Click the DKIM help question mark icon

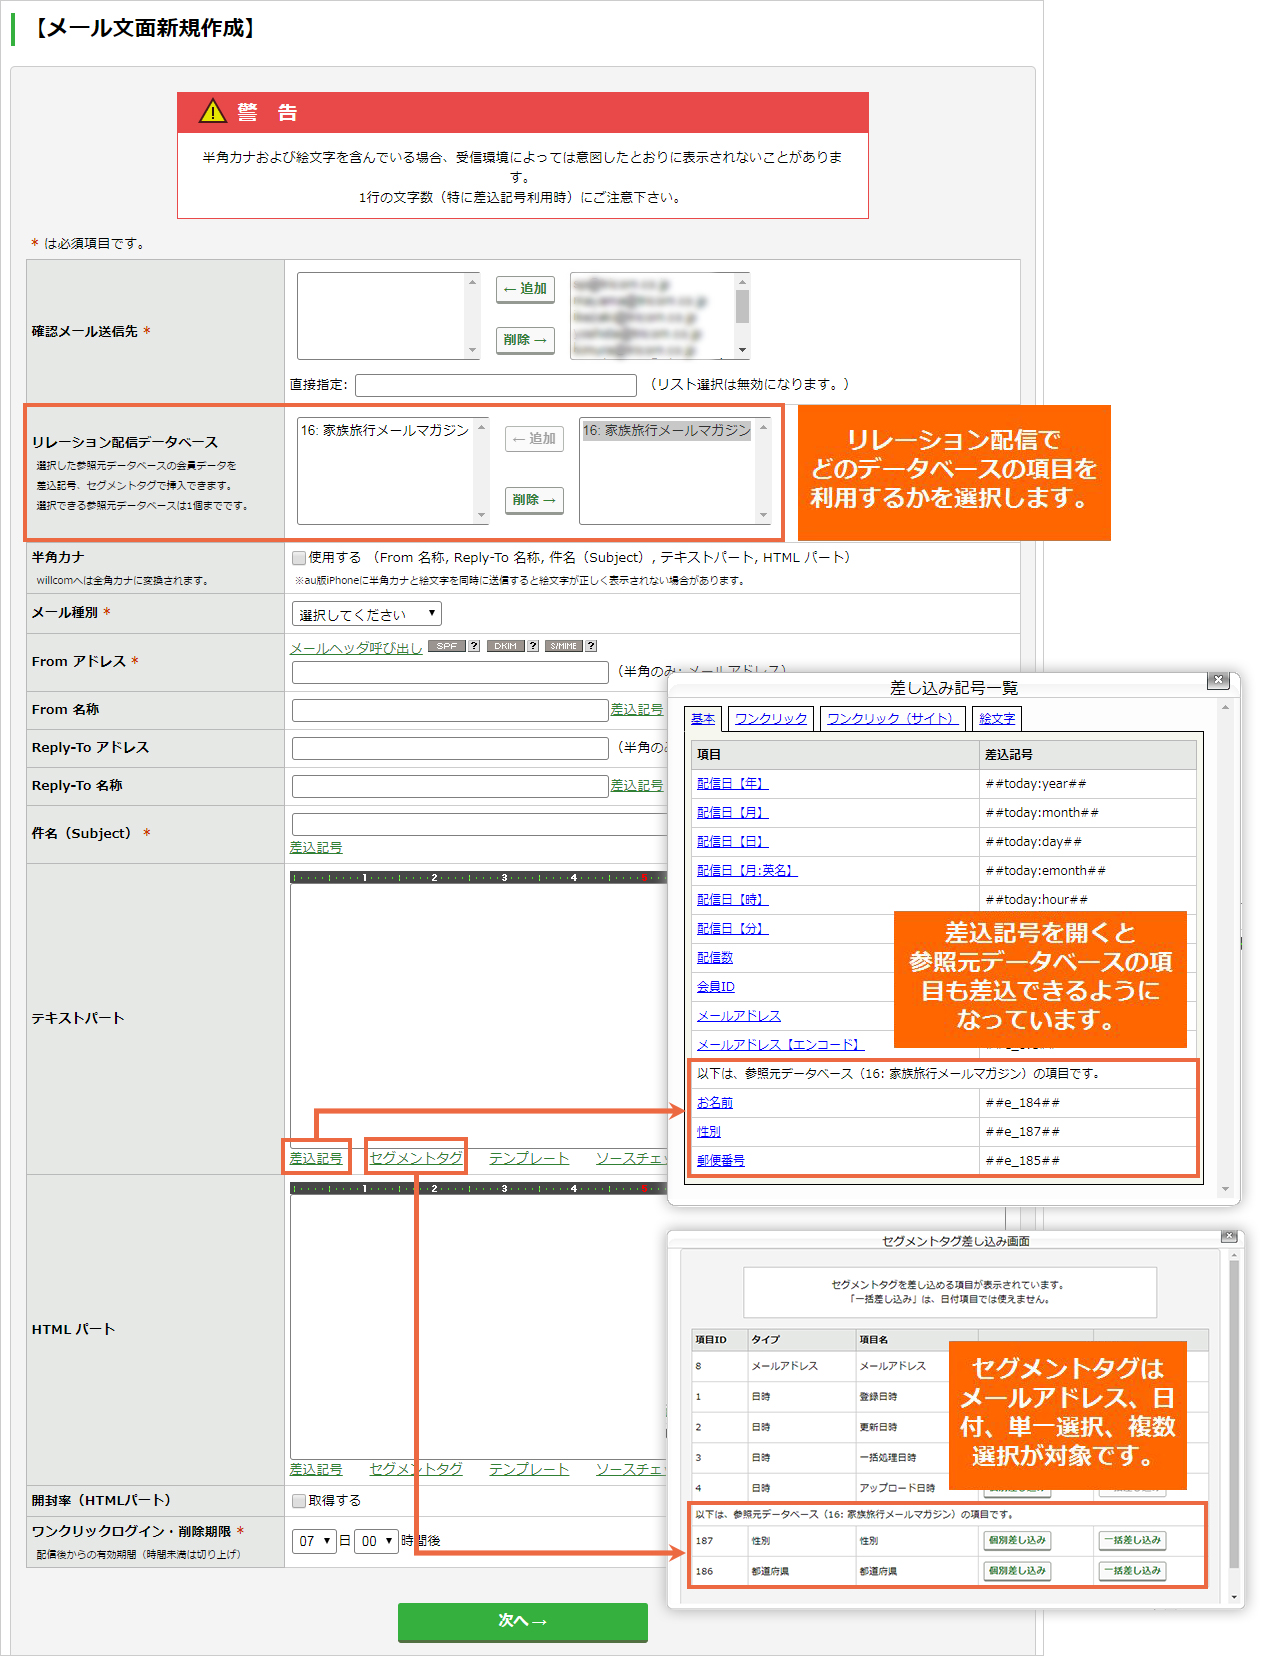[533, 646]
